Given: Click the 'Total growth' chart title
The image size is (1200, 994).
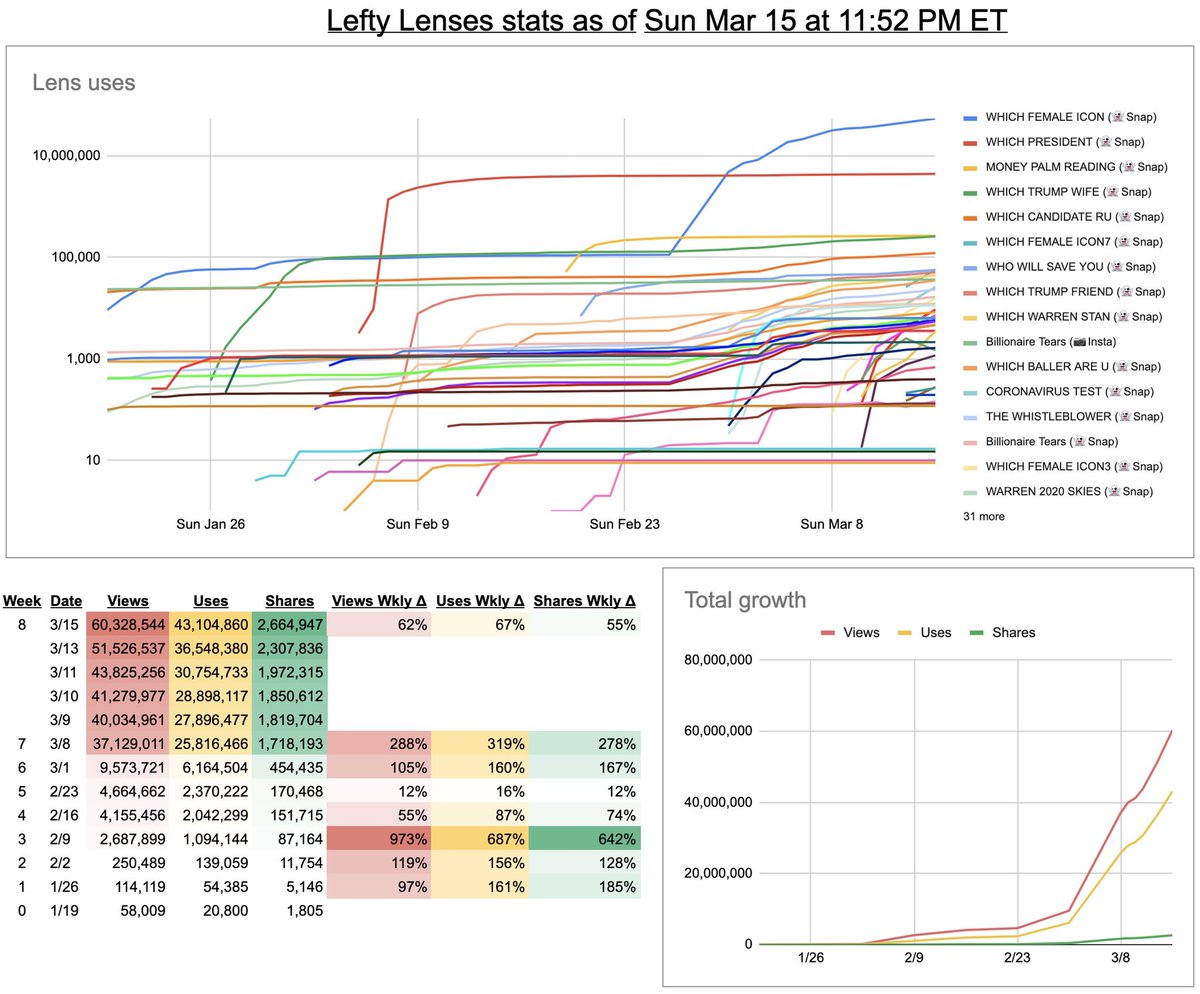Looking at the screenshot, I should (745, 601).
